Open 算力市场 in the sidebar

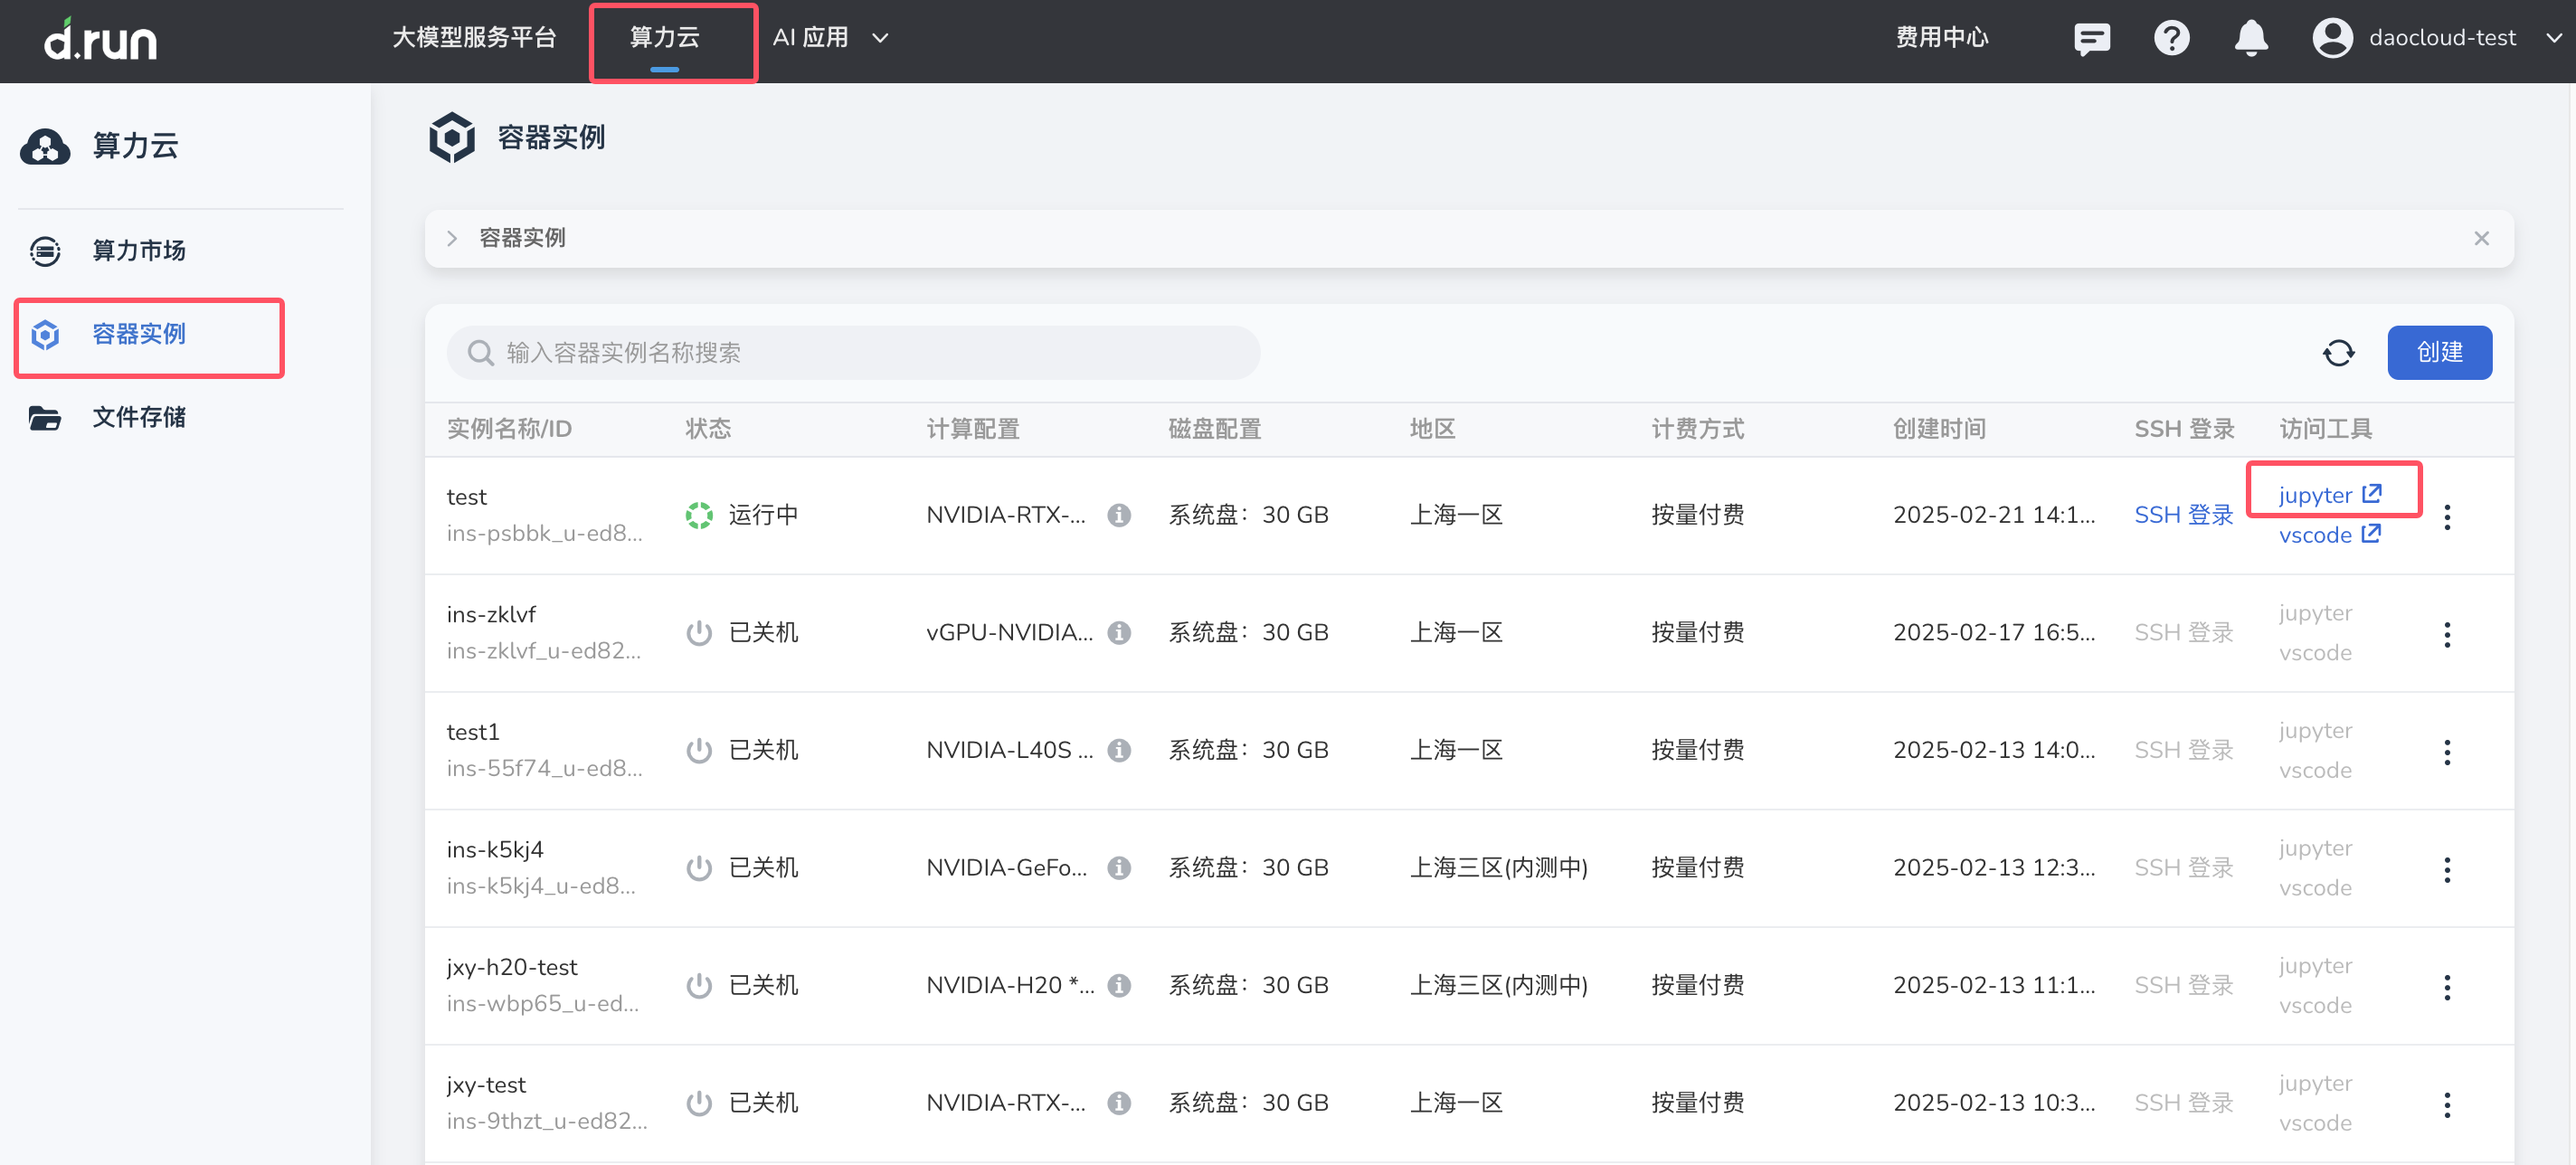click(x=138, y=250)
